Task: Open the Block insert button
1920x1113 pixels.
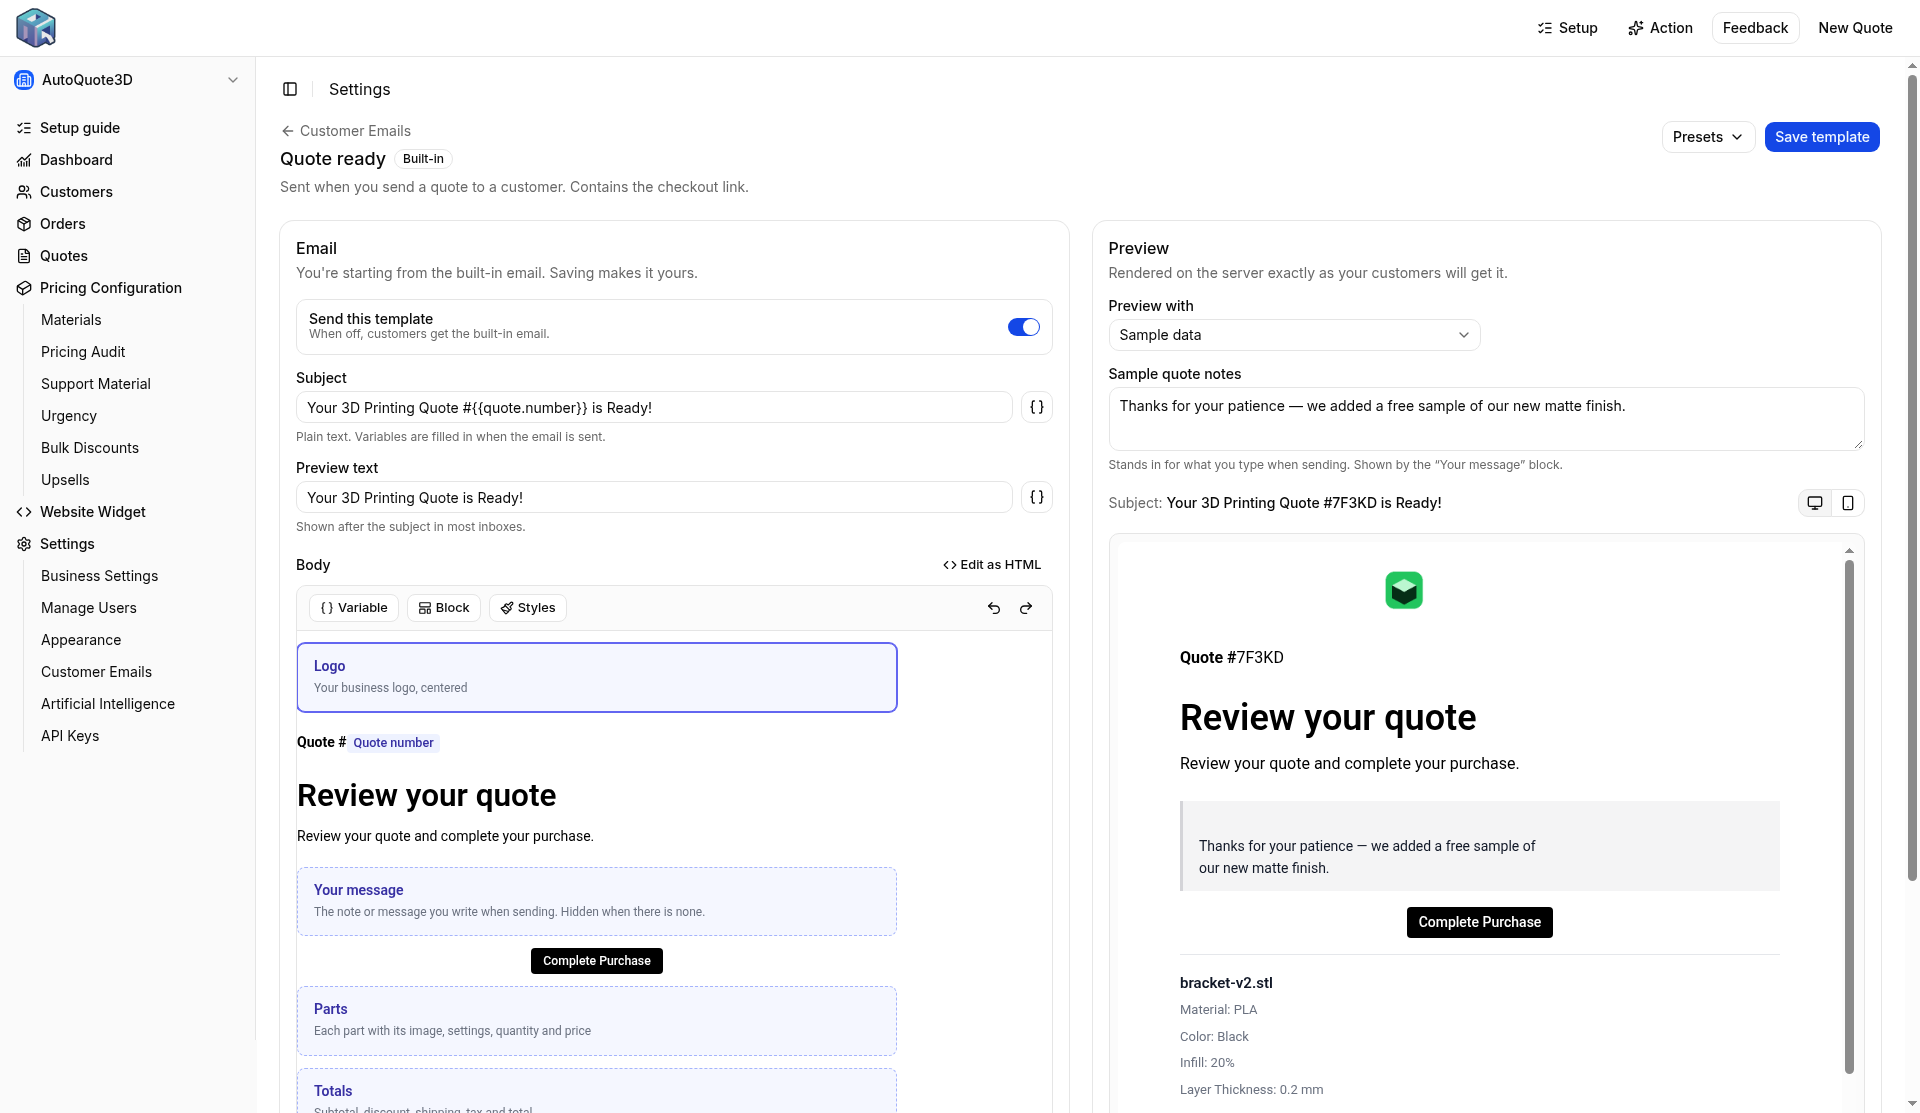Action: pyautogui.click(x=444, y=608)
